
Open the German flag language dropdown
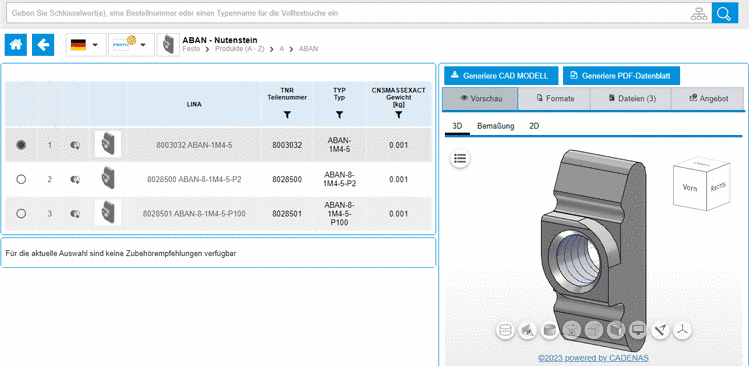[86, 45]
